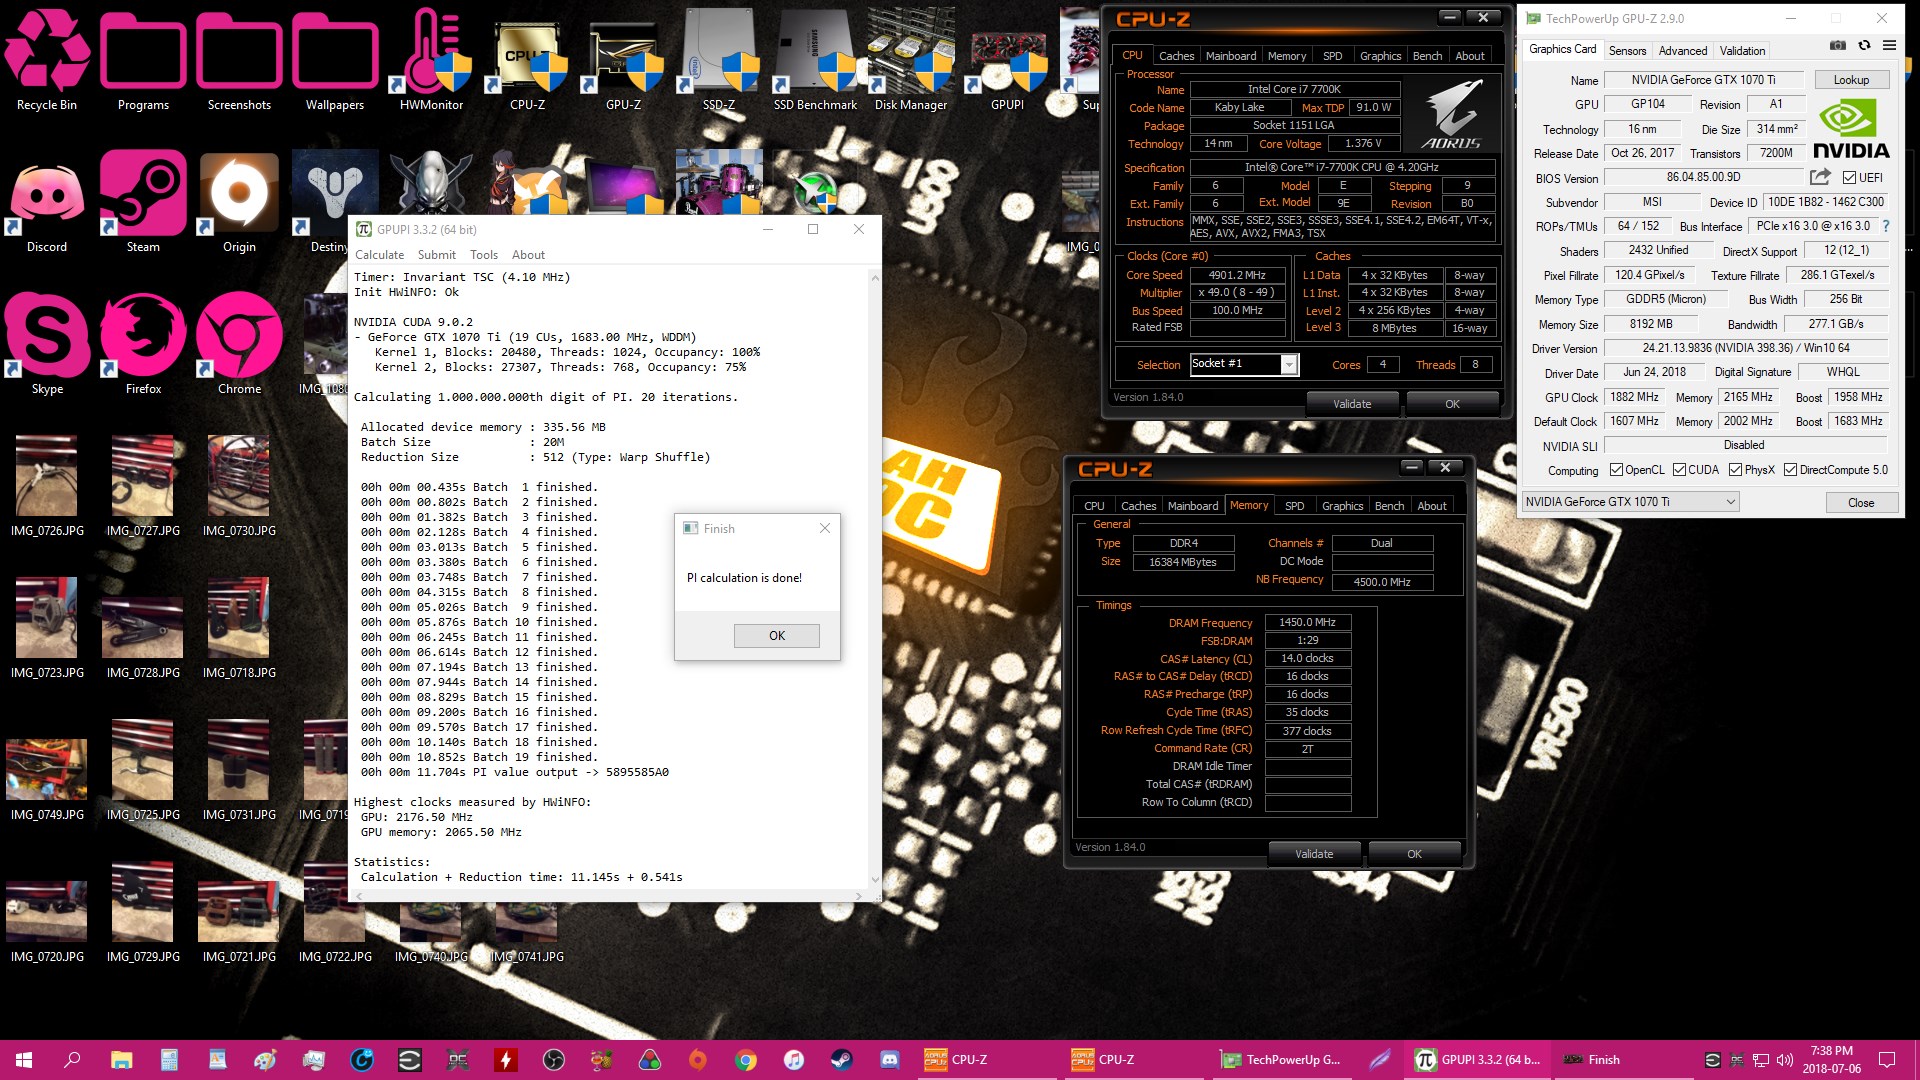Toggle the PhysX computing checkbox
The height and width of the screenshot is (1080, 1920).
click(1735, 470)
